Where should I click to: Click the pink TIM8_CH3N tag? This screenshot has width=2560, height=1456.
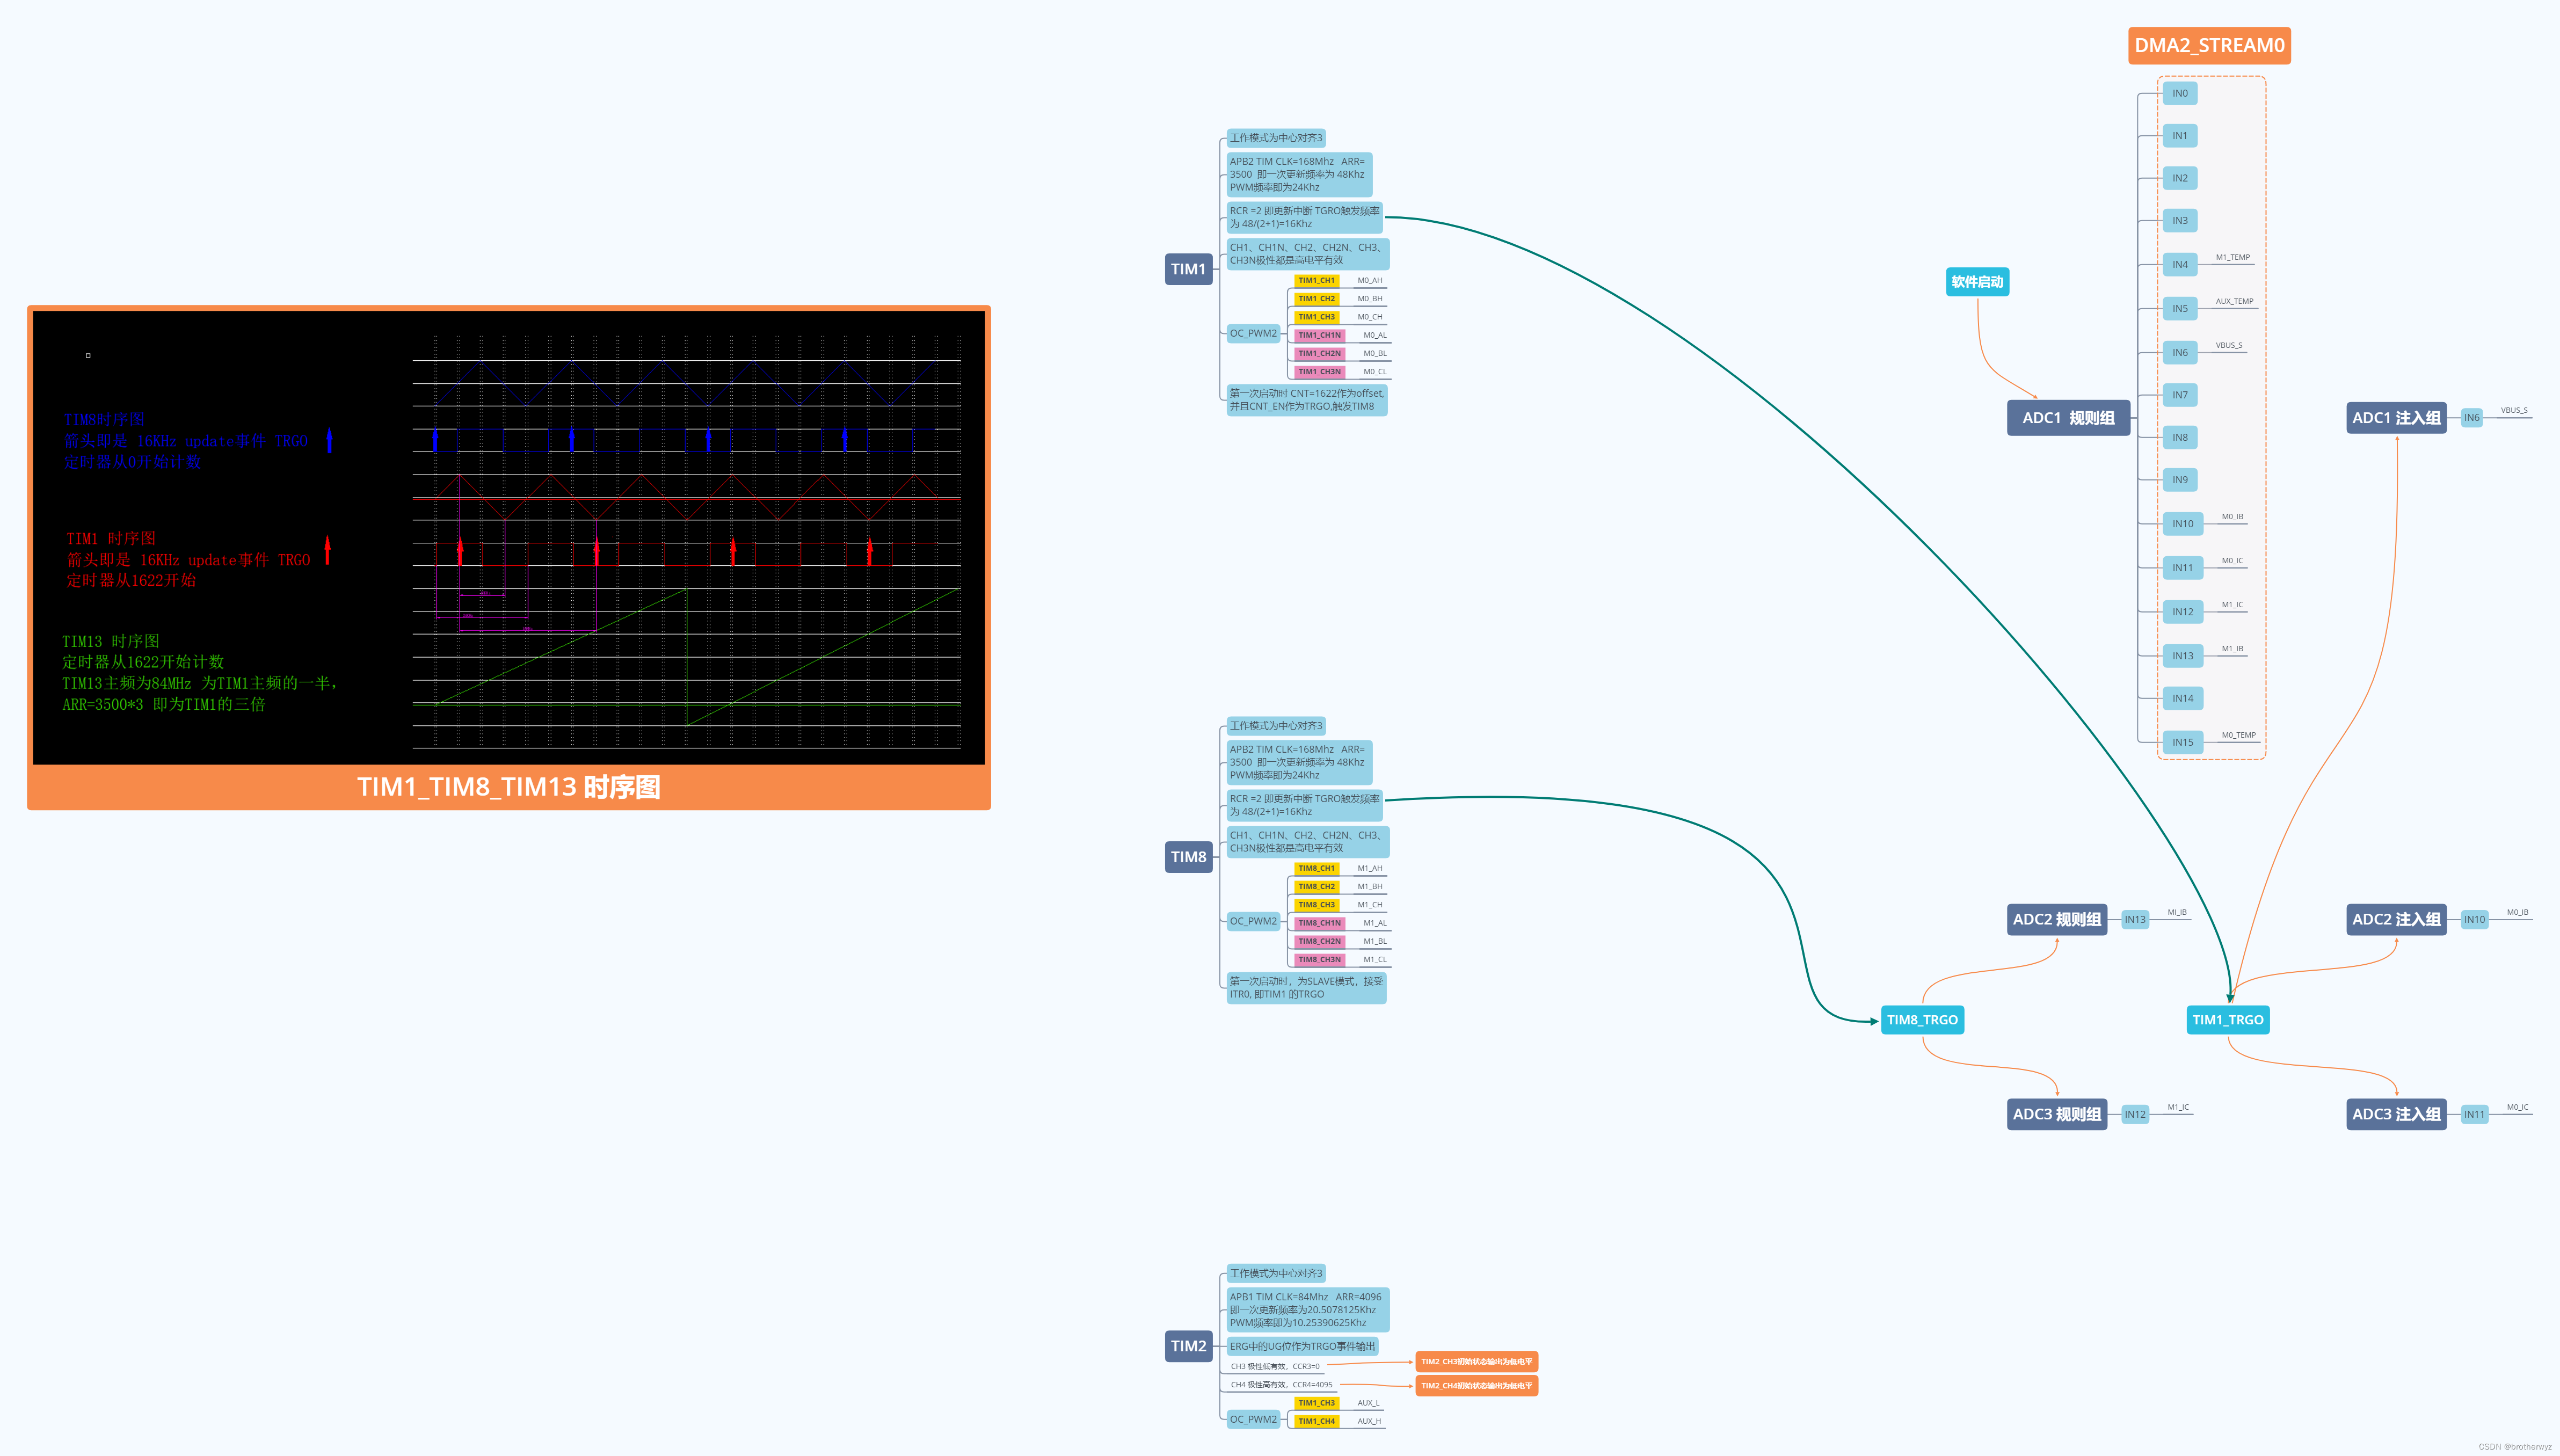coord(1319,960)
